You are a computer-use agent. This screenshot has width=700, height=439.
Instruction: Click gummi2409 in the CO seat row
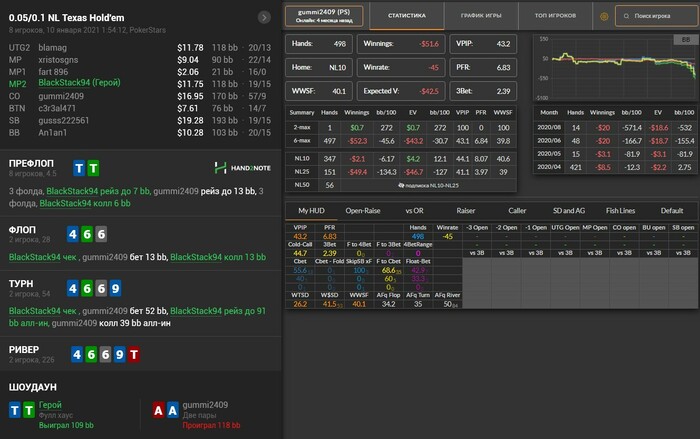pos(61,96)
